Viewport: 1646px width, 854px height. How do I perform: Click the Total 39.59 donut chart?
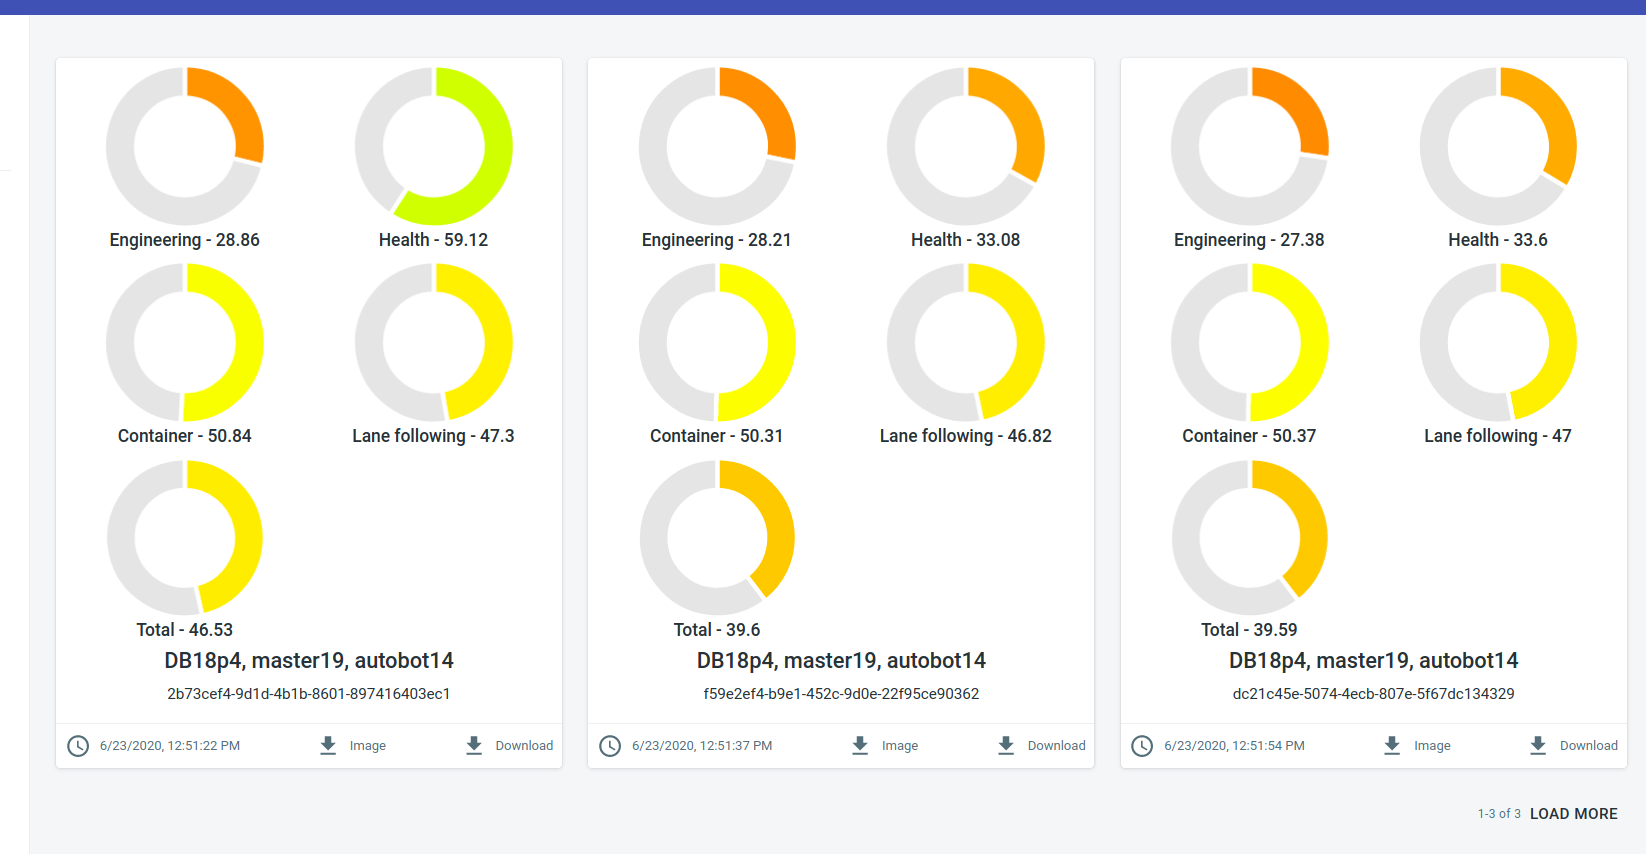point(1250,538)
